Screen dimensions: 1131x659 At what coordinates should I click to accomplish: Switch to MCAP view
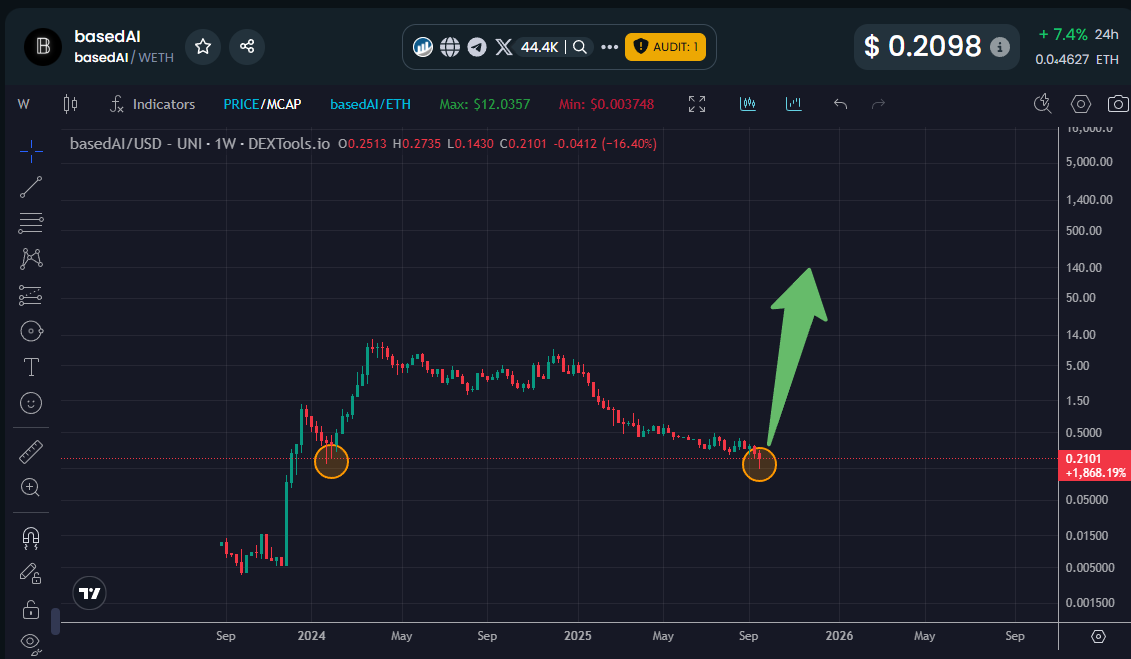click(x=283, y=105)
